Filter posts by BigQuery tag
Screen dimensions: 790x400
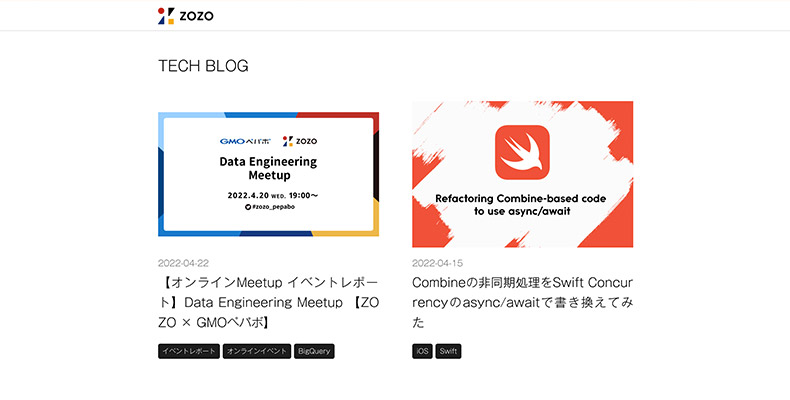[x=314, y=351]
